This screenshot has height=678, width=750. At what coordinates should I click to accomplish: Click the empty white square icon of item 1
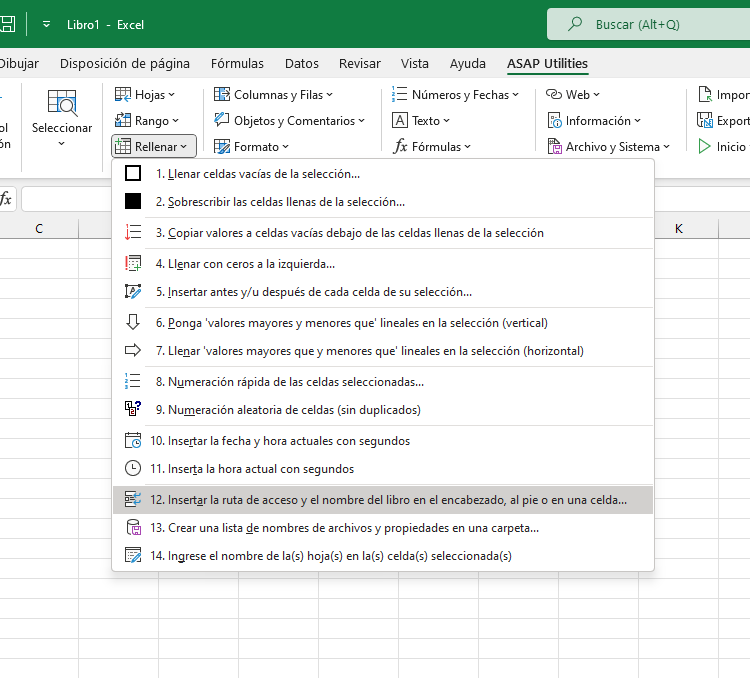click(133, 173)
